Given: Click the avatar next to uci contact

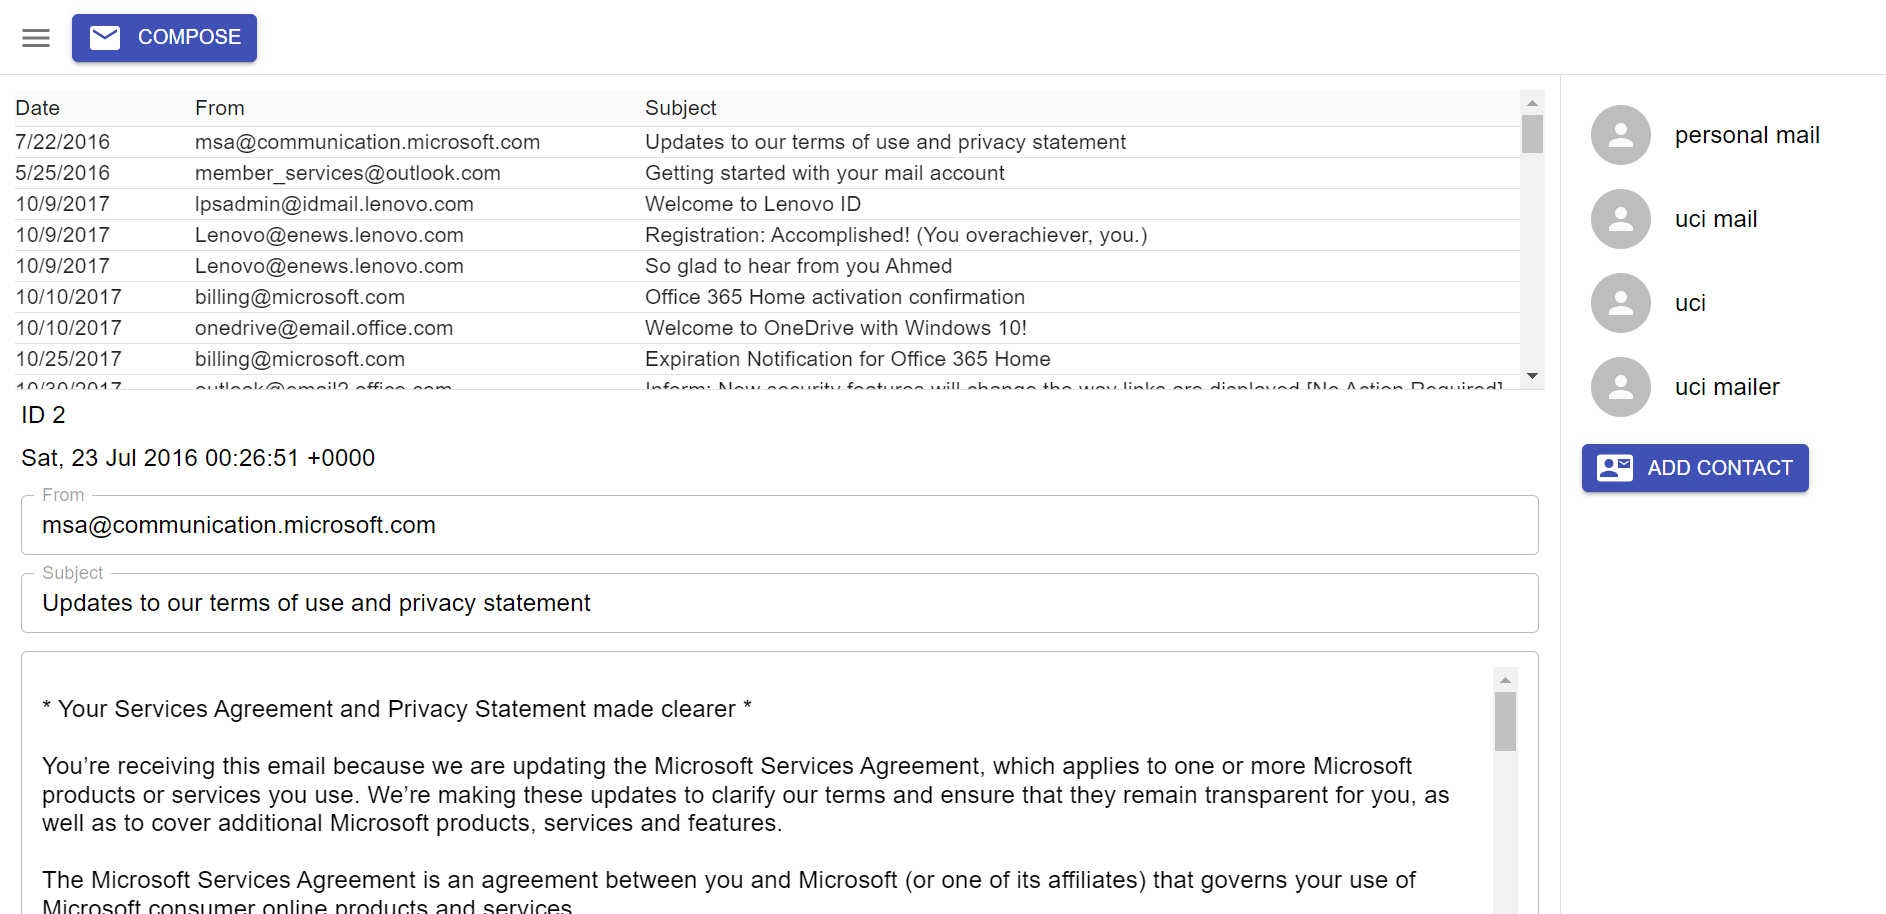Looking at the screenshot, I should click(x=1621, y=303).
